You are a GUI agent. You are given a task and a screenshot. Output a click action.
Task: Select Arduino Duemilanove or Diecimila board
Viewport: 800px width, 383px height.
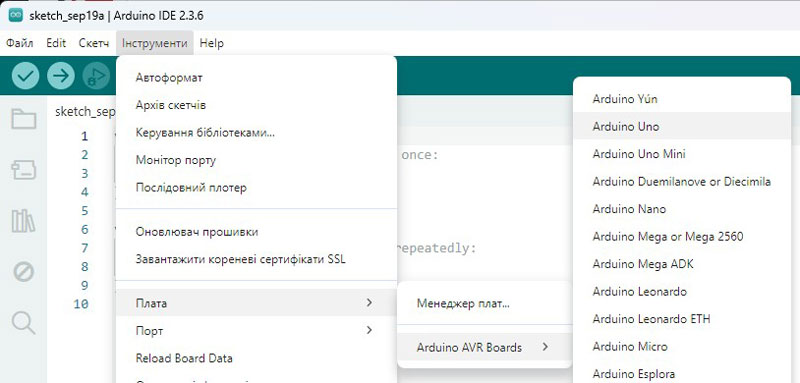(682, 182)
